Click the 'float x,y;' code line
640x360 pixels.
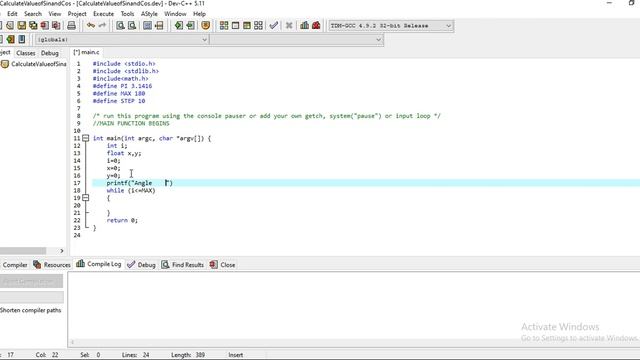(x=124, y=153)
